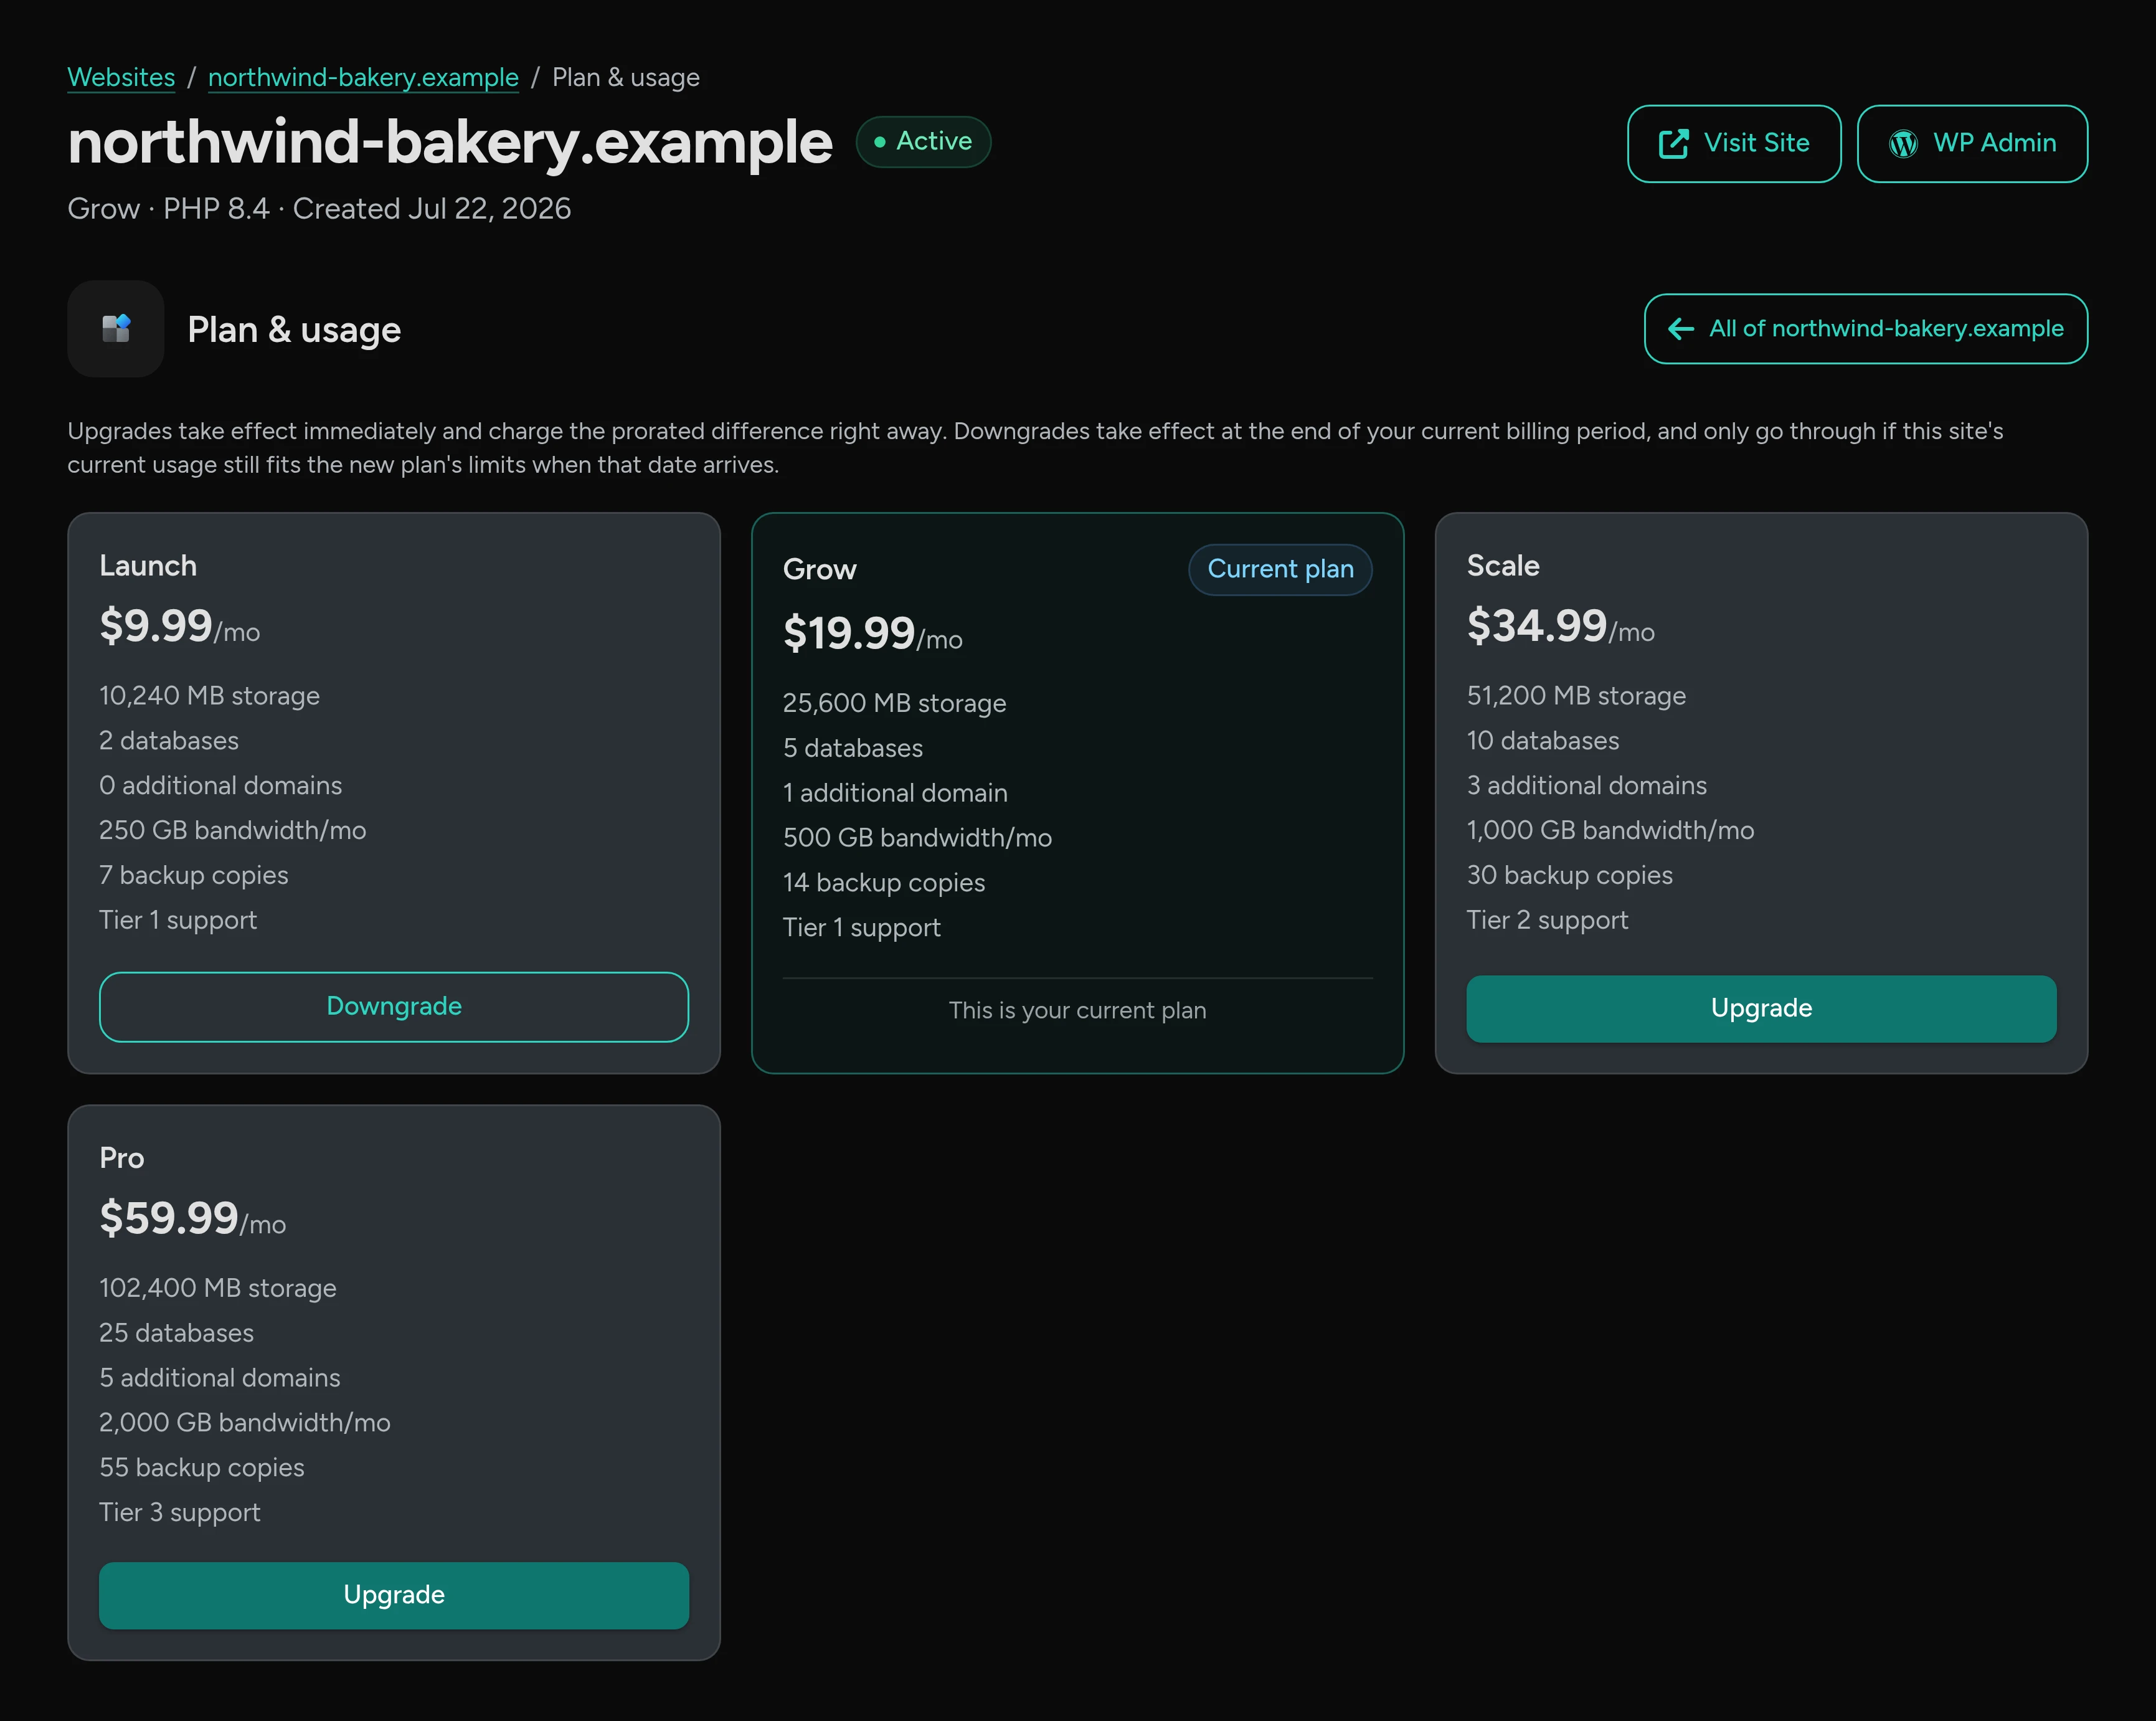2156x1721 pixels.
Task: Click the $59.99/mo price
Action: 192,1218
